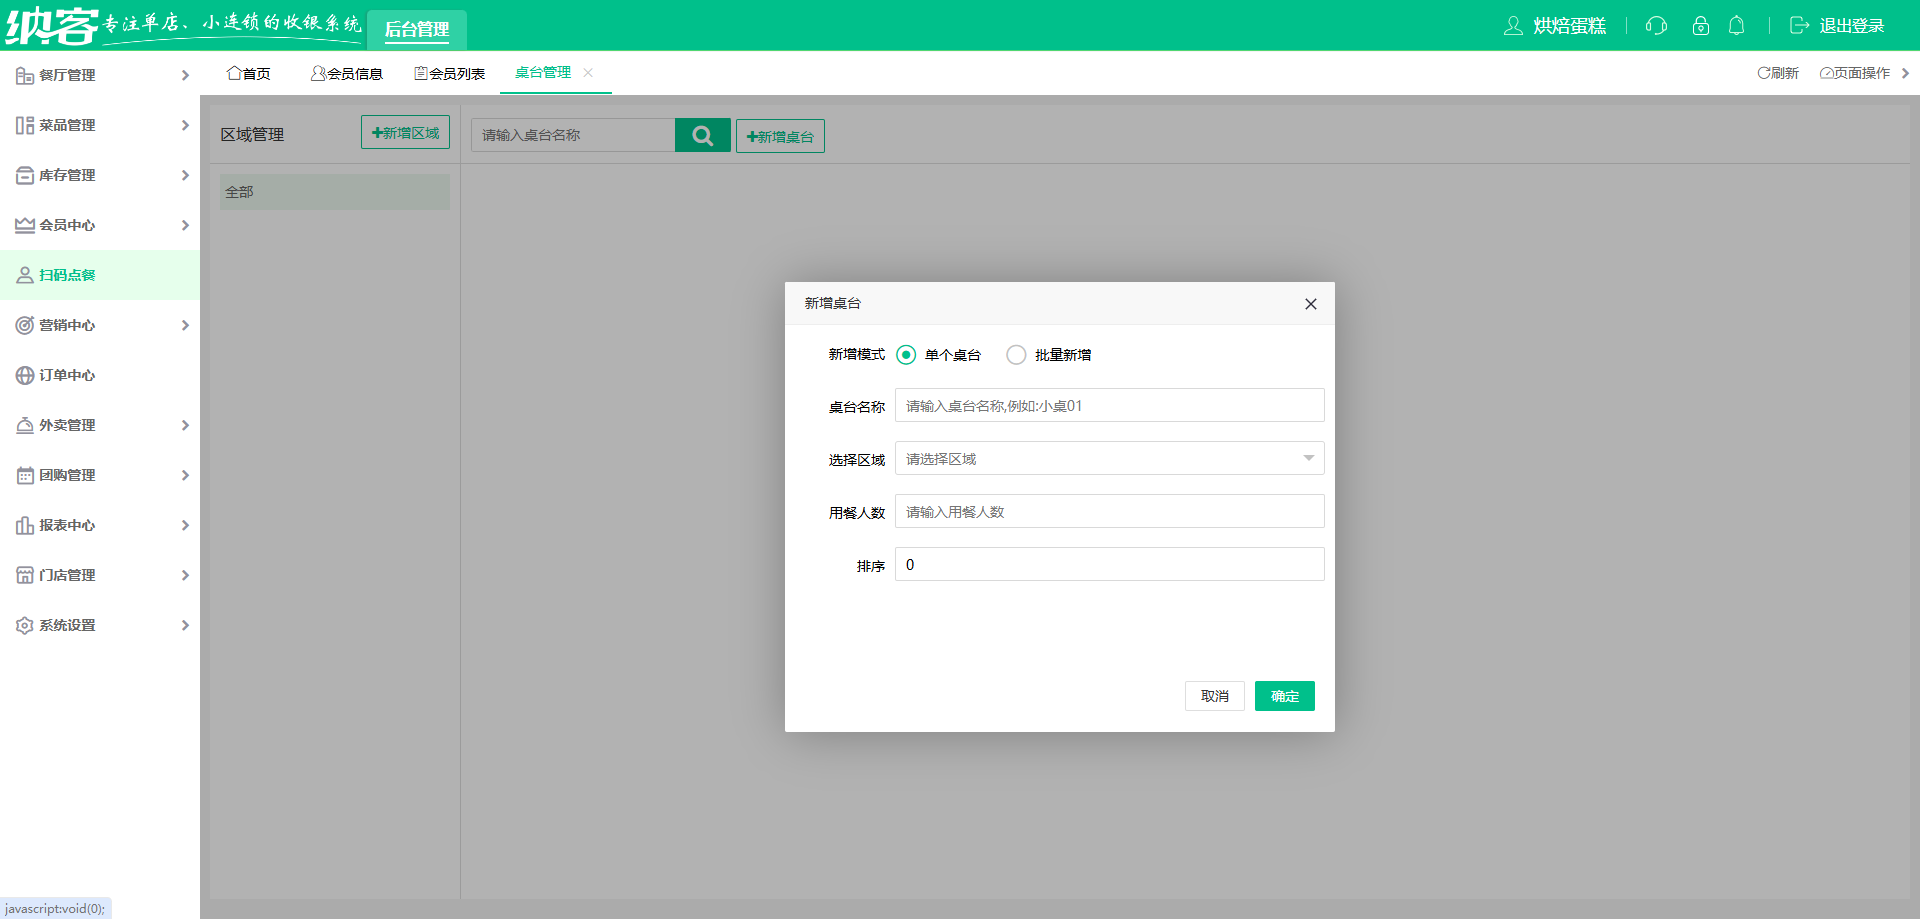Screen dimensions: 1920x919
Task: Expand the 营销中心 menu chevron
Action: click(185, 325)
